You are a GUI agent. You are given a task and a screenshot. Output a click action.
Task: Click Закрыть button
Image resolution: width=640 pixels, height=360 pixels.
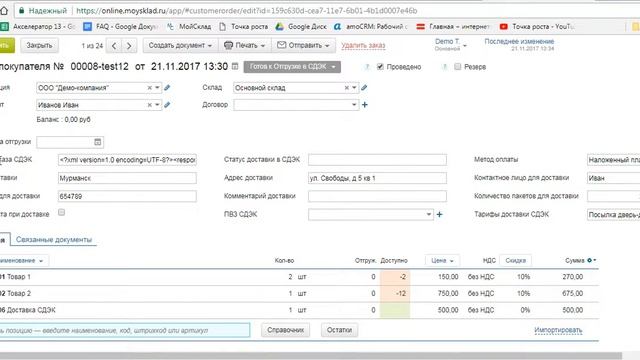(39, 45)
